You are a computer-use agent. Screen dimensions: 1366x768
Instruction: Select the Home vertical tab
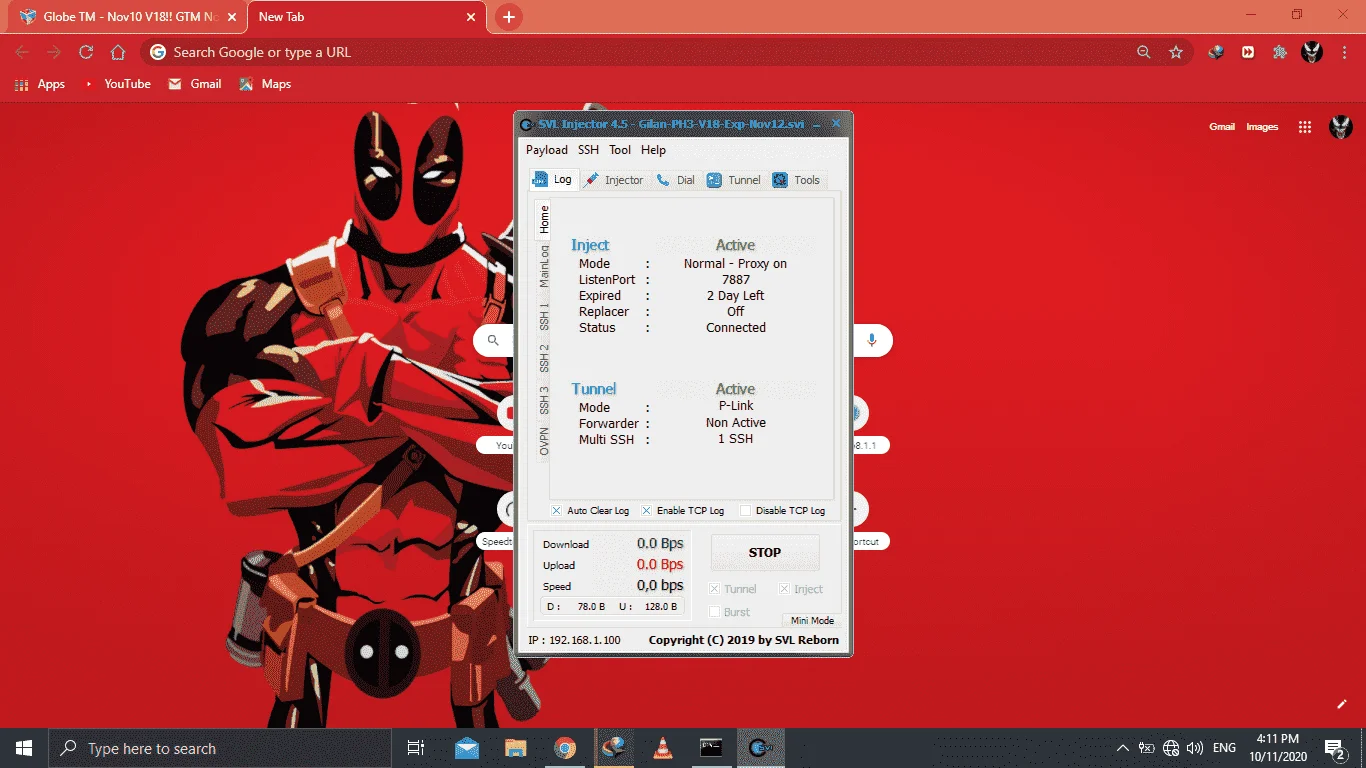click(544, 218)
